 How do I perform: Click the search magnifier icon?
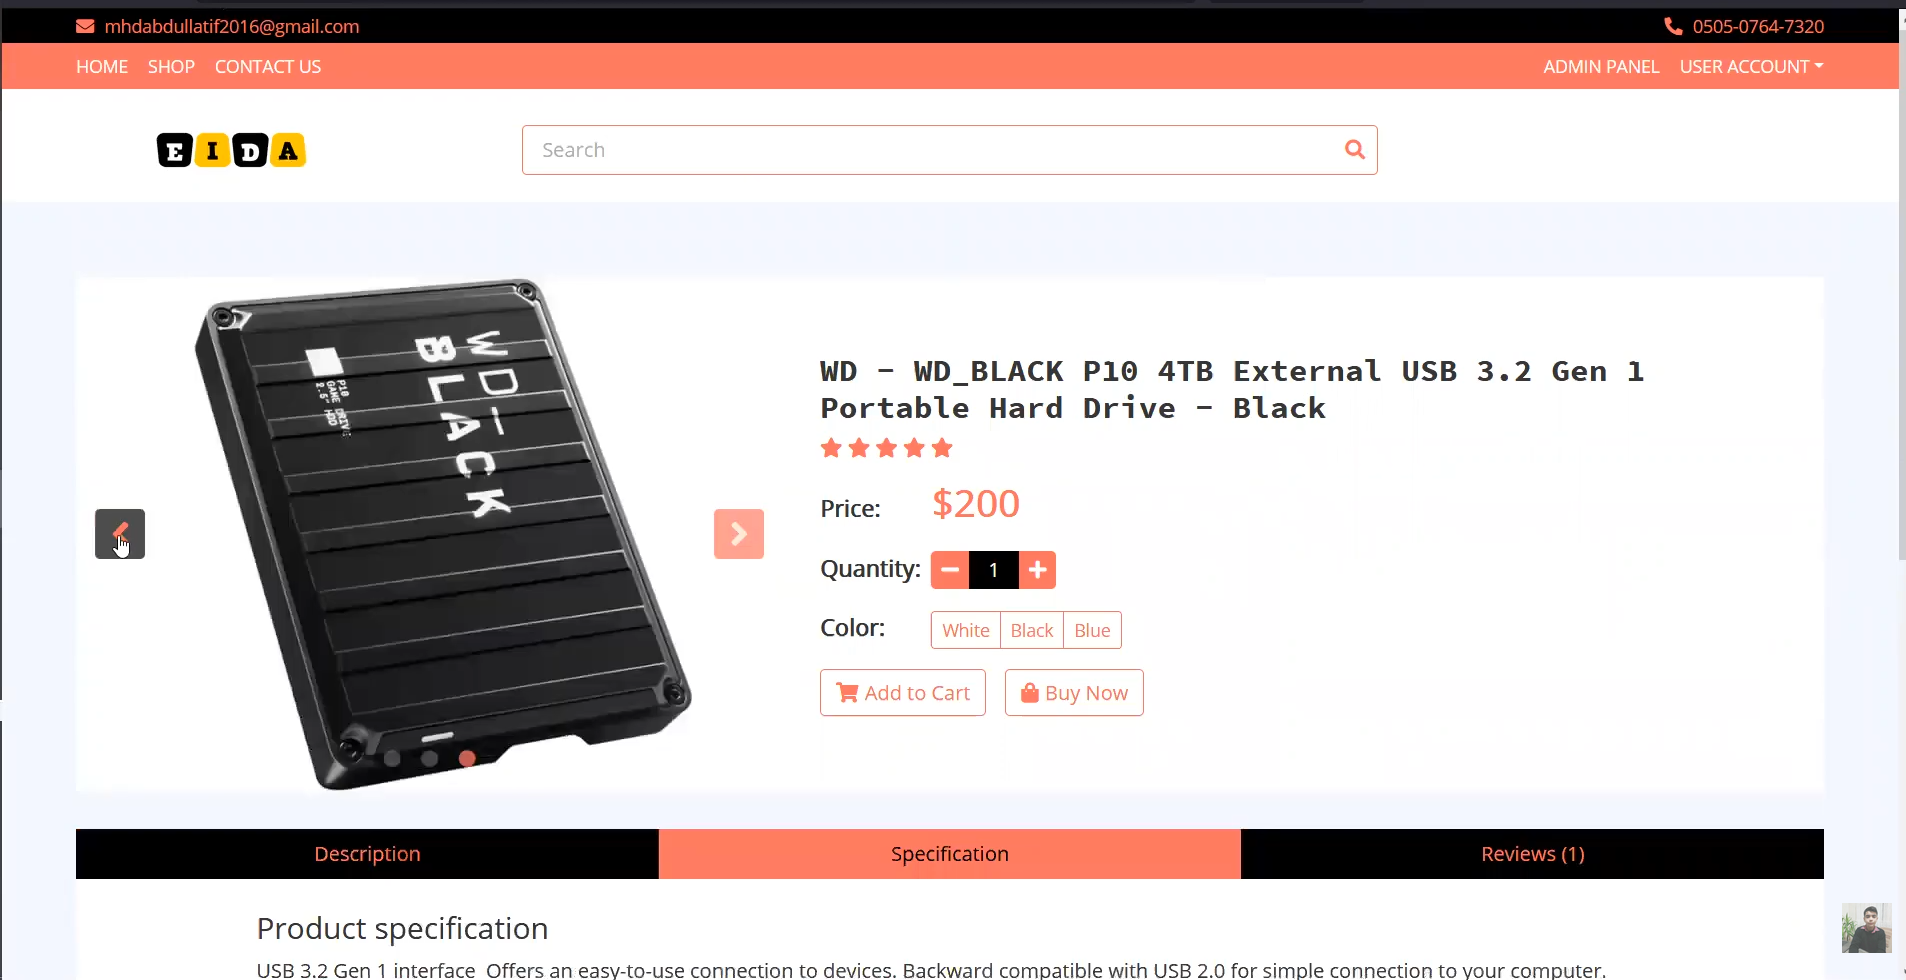point(1354,149)
